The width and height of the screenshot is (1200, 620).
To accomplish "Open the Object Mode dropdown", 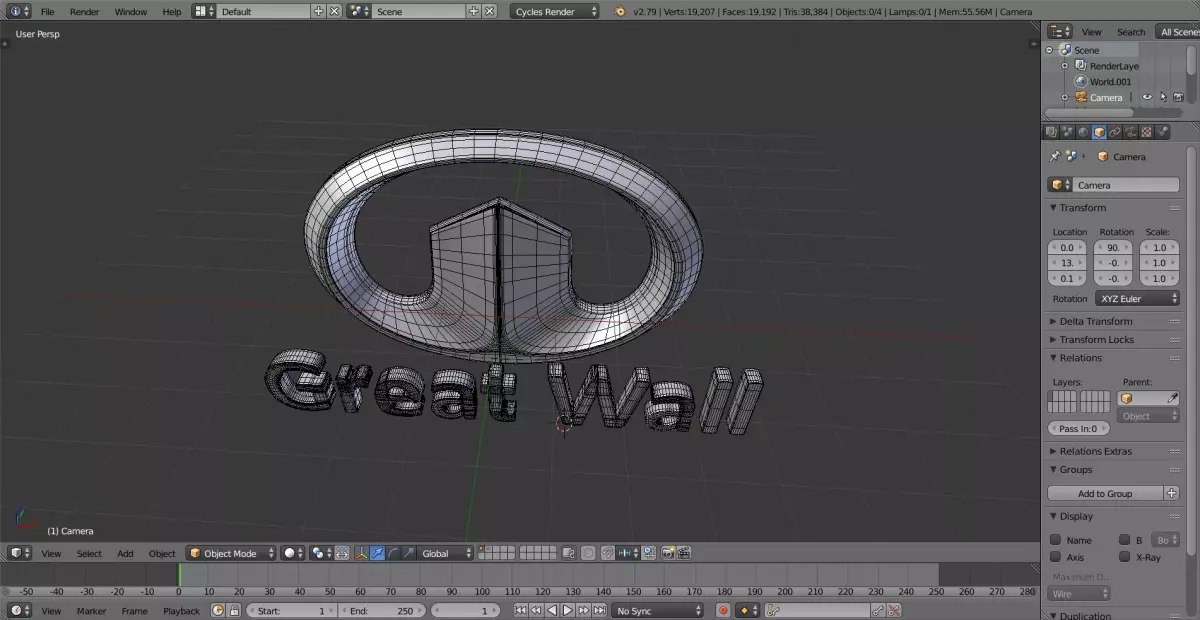I will (231, 553).
